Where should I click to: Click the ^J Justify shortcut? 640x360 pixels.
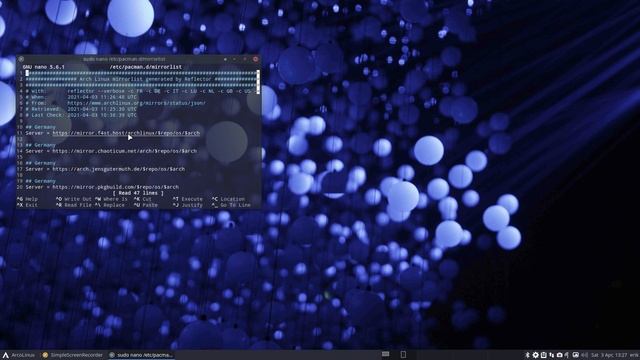click(188, 205)
